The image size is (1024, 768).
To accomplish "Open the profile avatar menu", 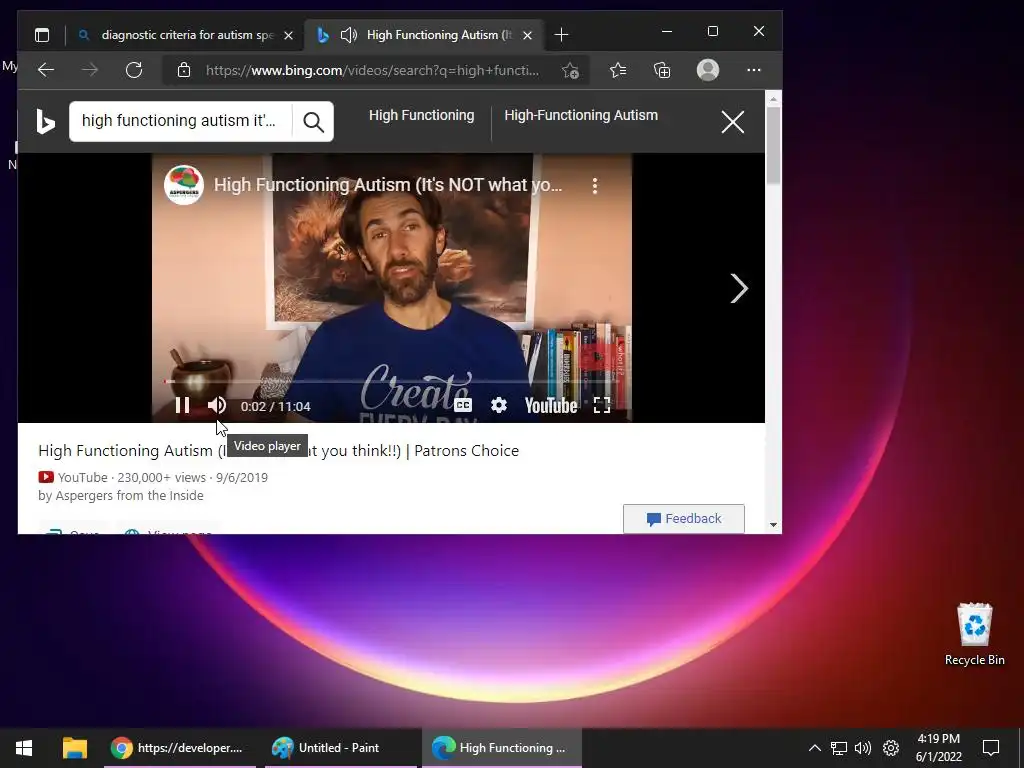I will tap(708, 70).
